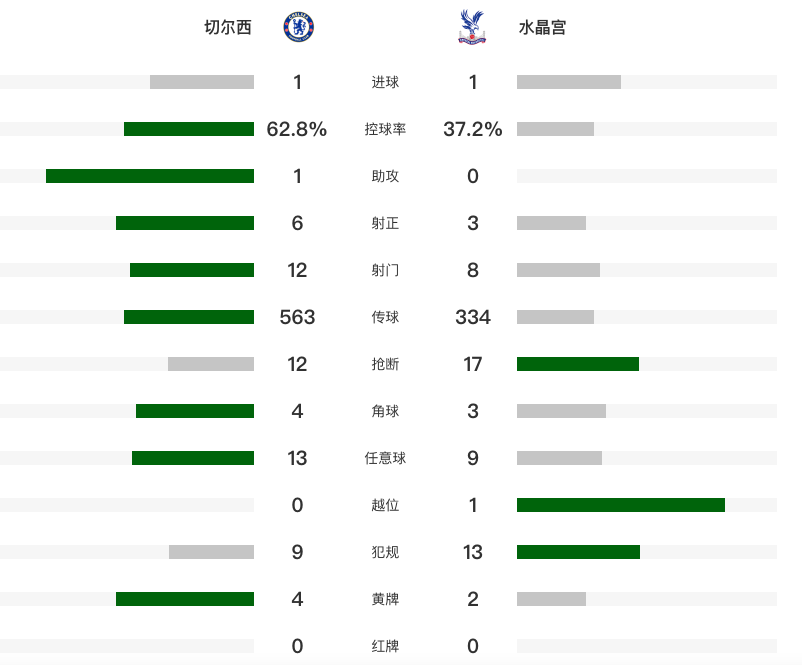Screen dimensions: 802x665
Task: Open the 切尔西 team name link
Action: 228,27
